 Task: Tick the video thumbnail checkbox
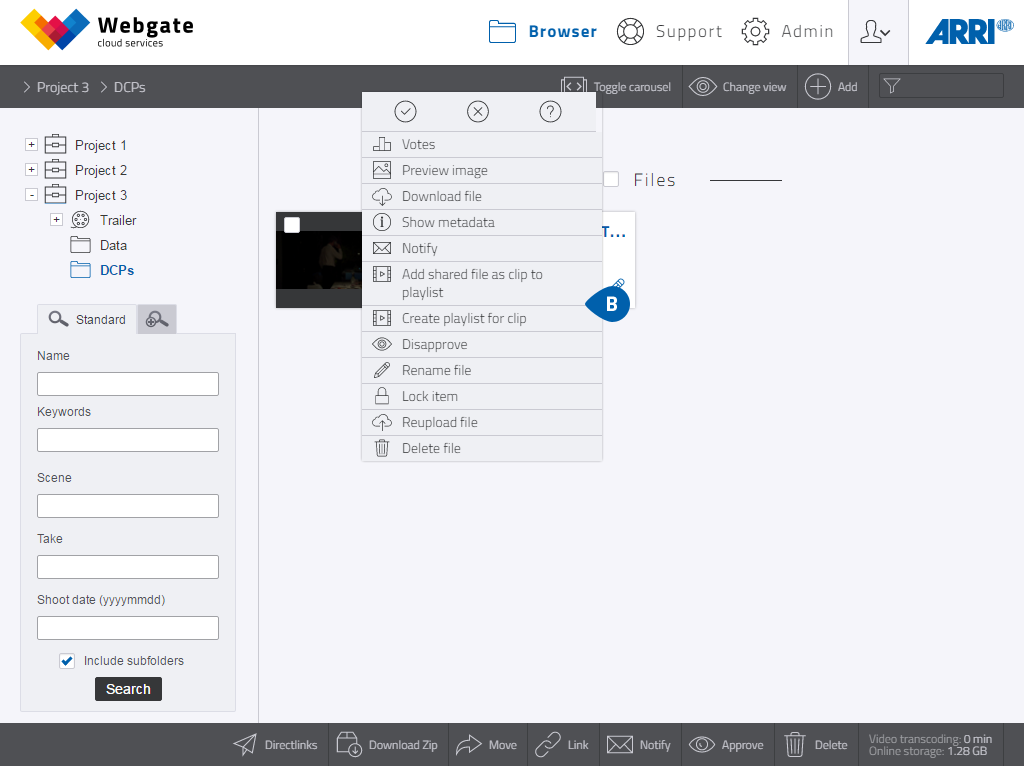292,225
